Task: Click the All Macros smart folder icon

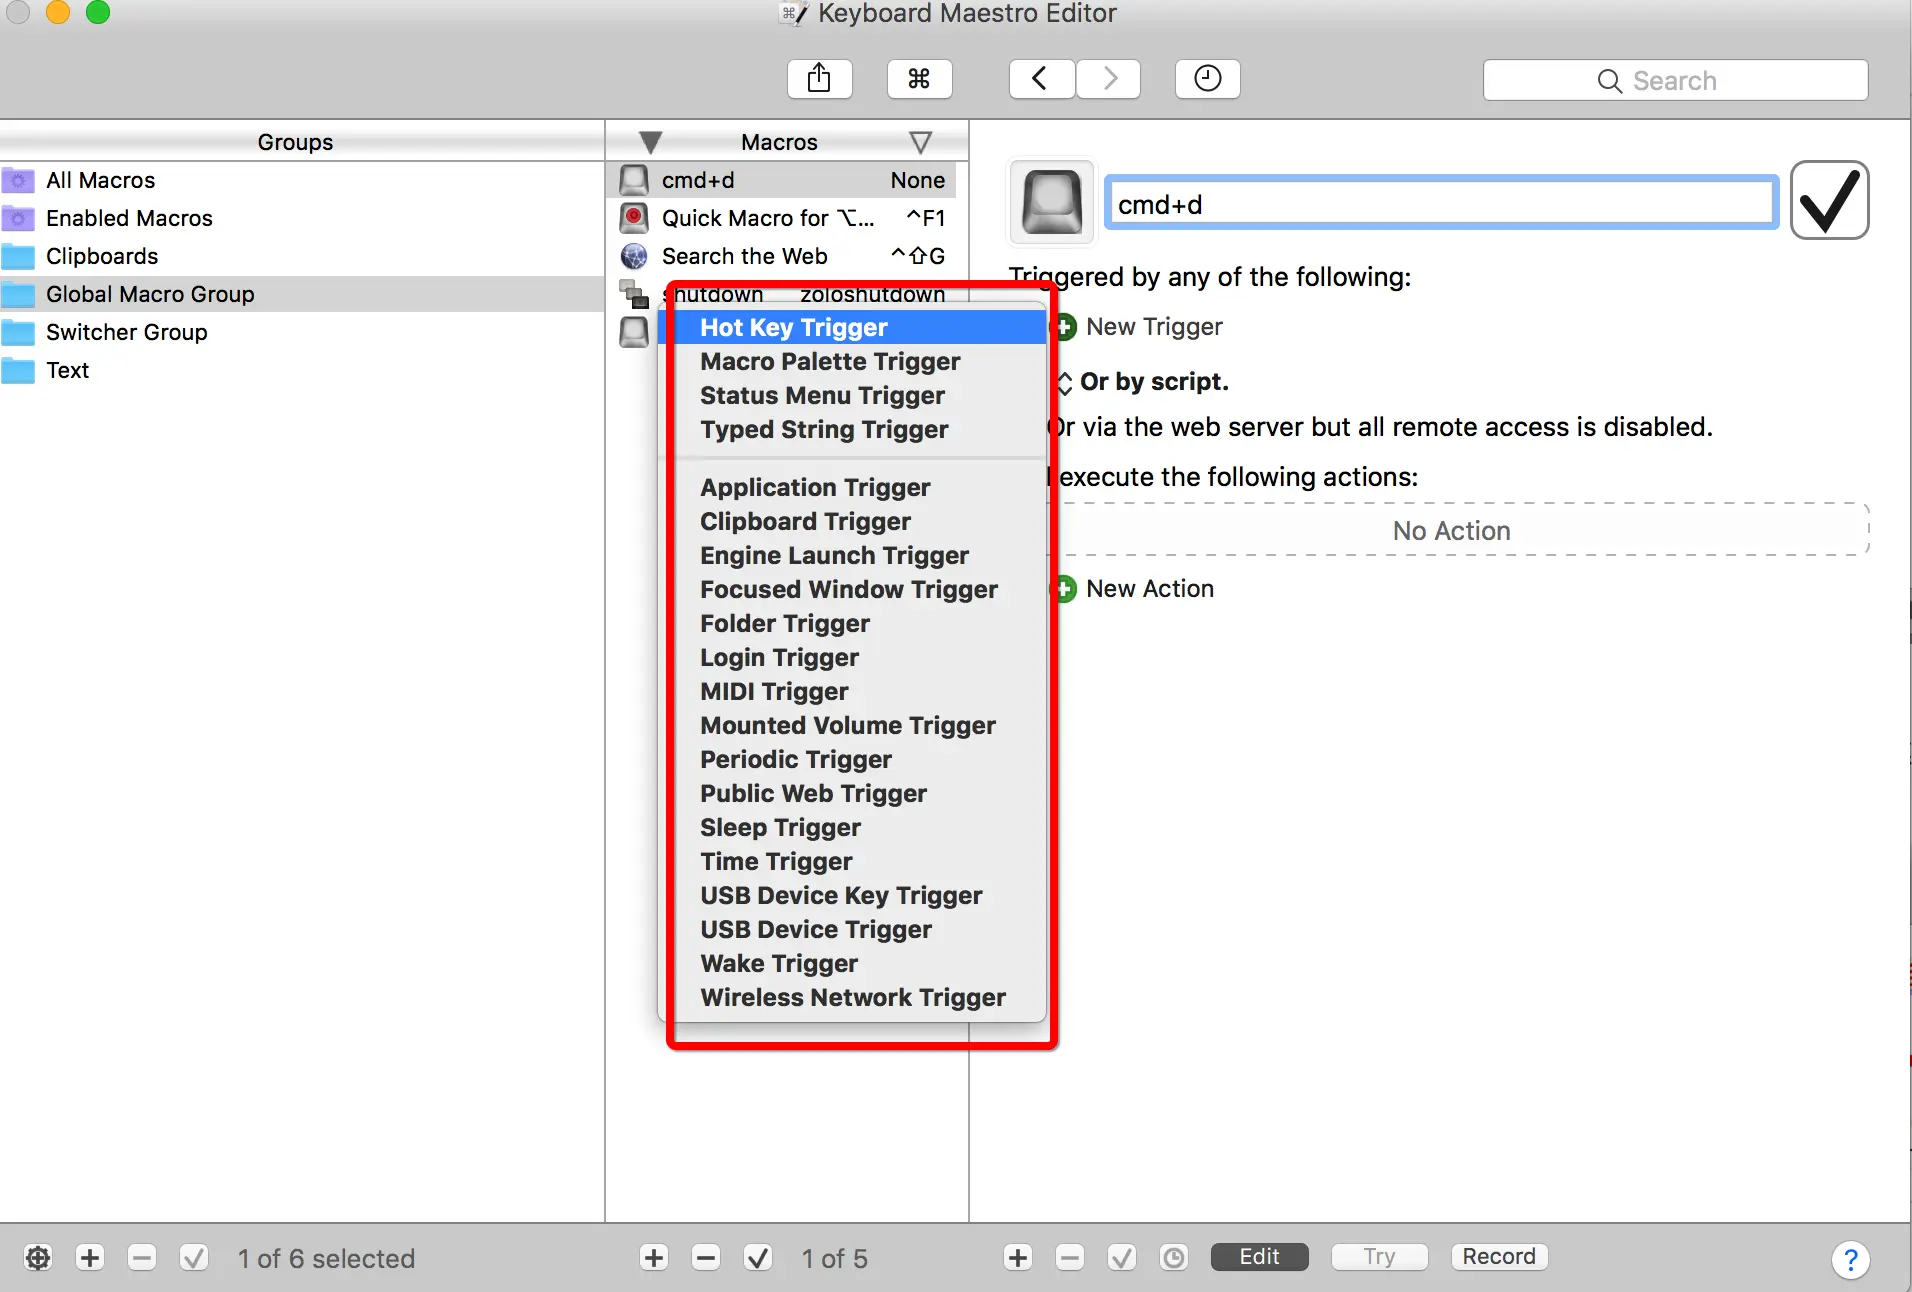Action: coord(18,180)
